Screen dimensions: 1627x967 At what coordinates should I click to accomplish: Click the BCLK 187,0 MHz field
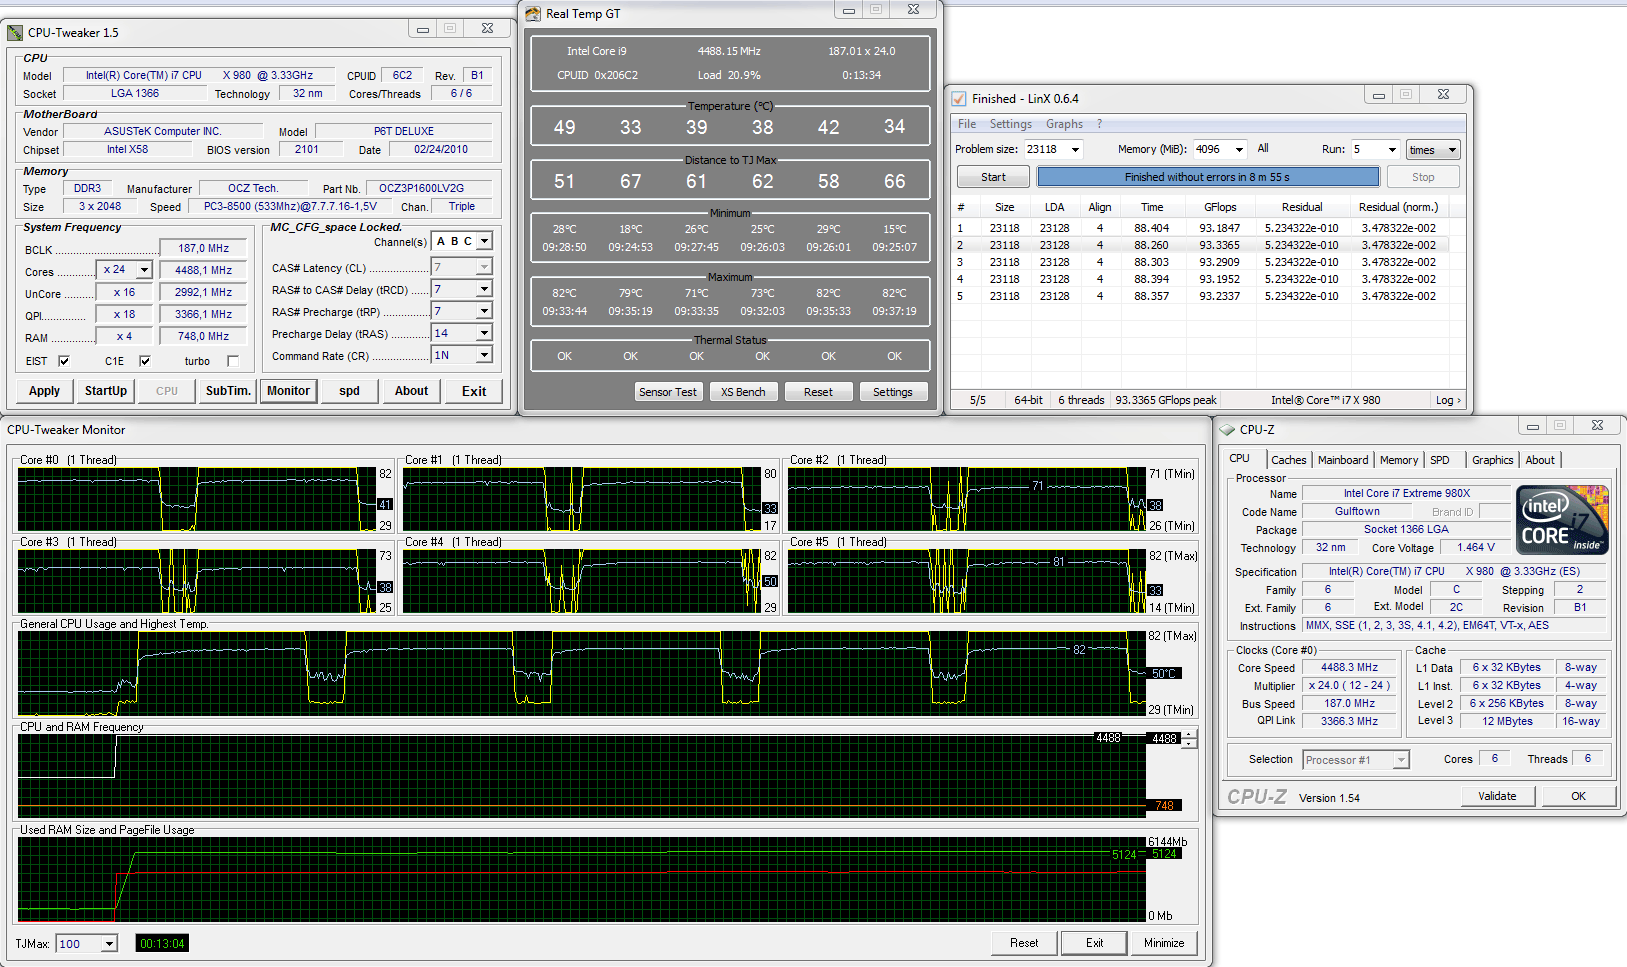coord(203,248)
